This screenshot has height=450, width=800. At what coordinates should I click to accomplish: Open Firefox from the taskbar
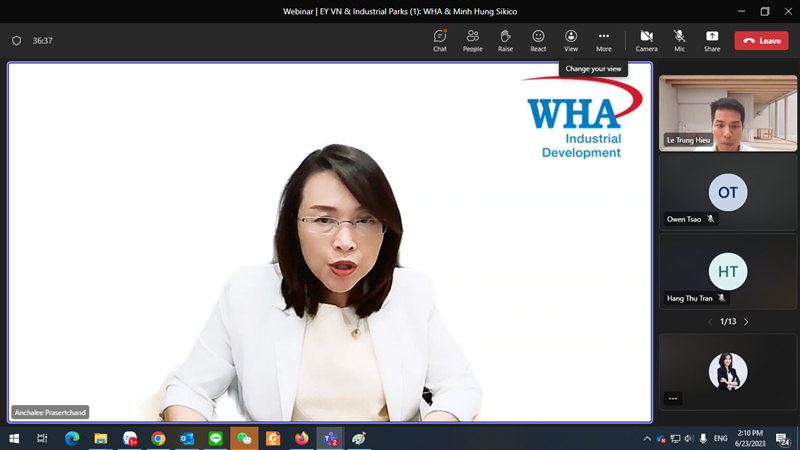302,438
